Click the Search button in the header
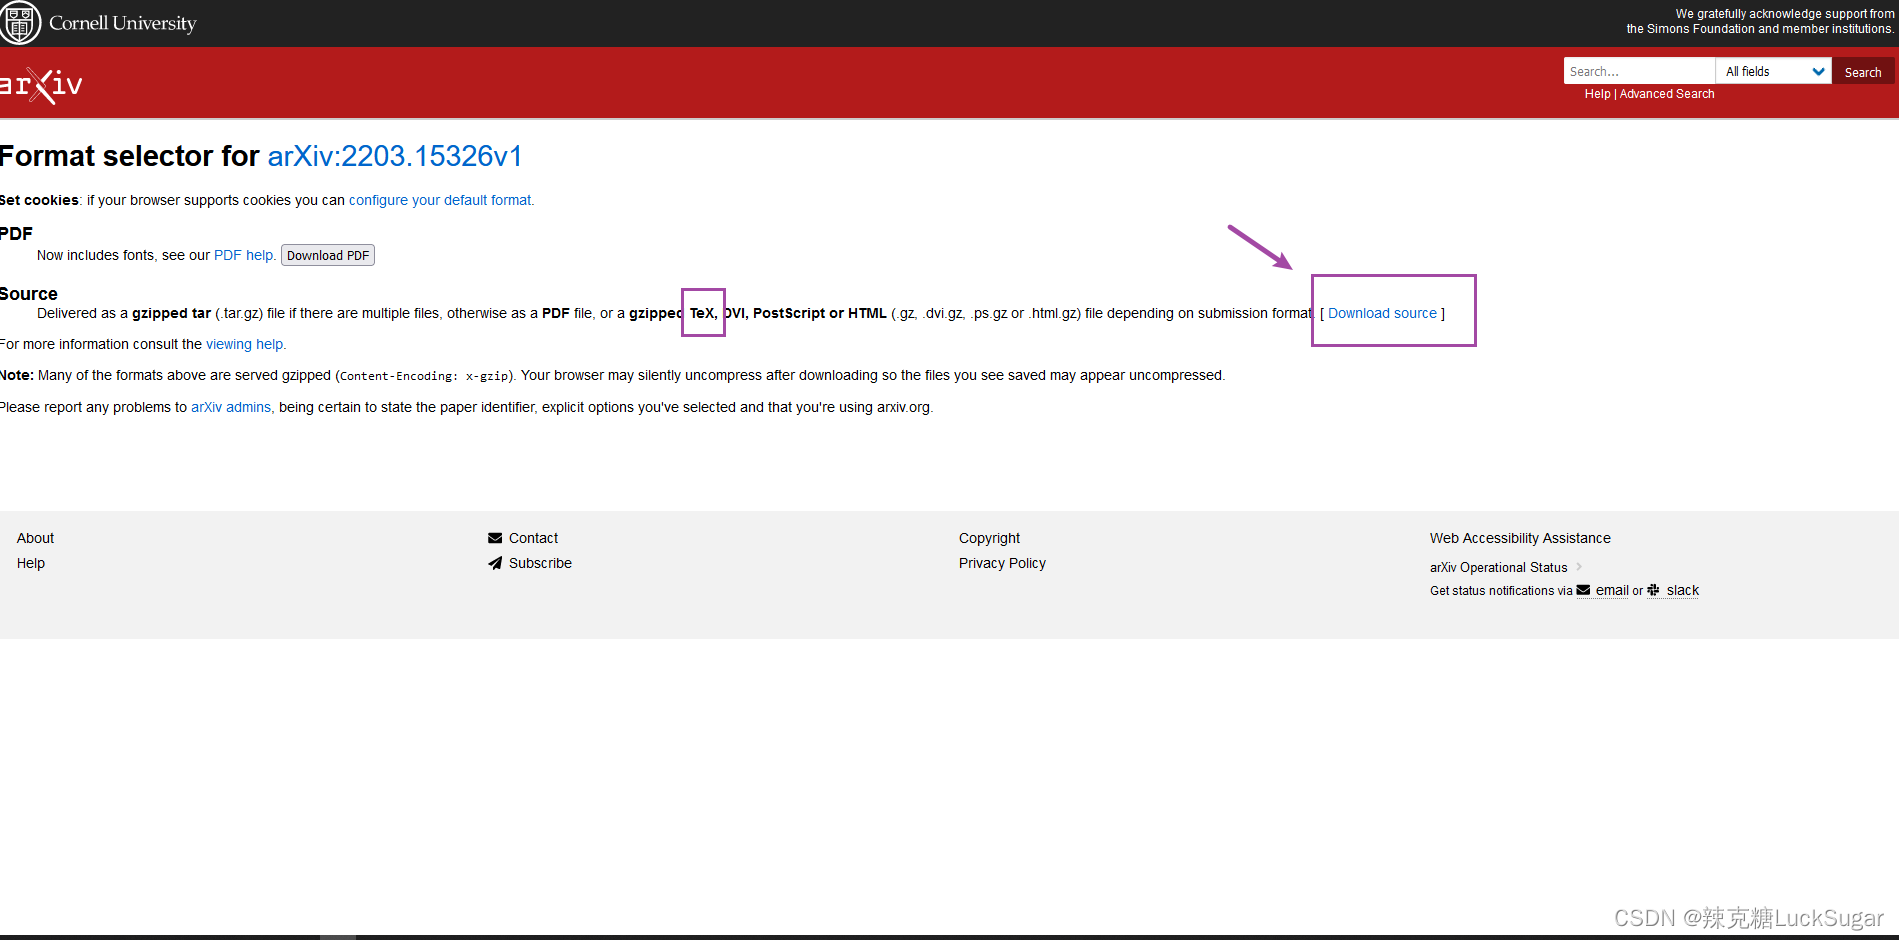1899x940 pixels. tap(1863, 72)
